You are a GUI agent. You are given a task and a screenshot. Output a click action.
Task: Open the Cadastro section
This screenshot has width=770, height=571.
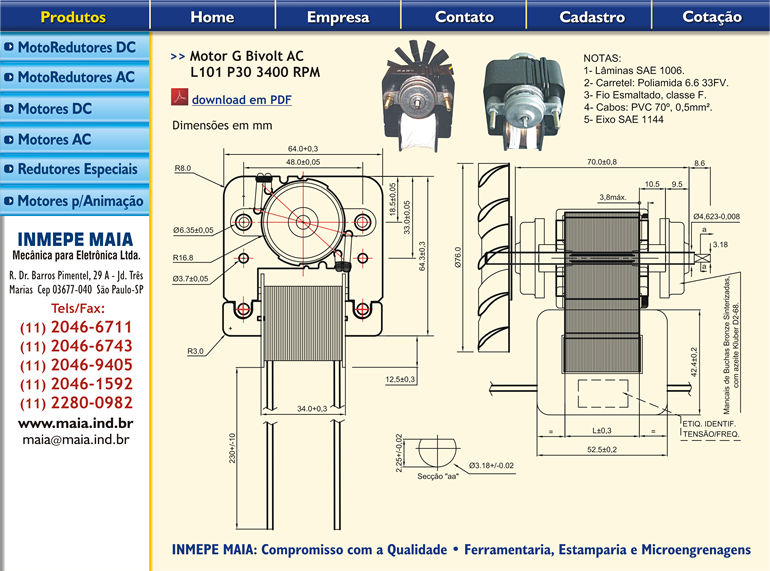click(592, 17)
